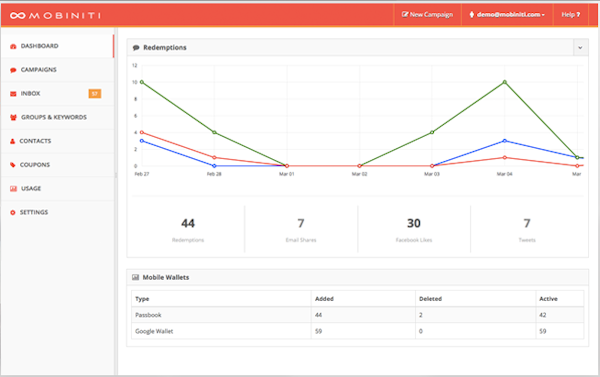The width and height of the screenshot is (600, 377).
Task: Click the blue data point at Feb 27
Action: (142, 141)
